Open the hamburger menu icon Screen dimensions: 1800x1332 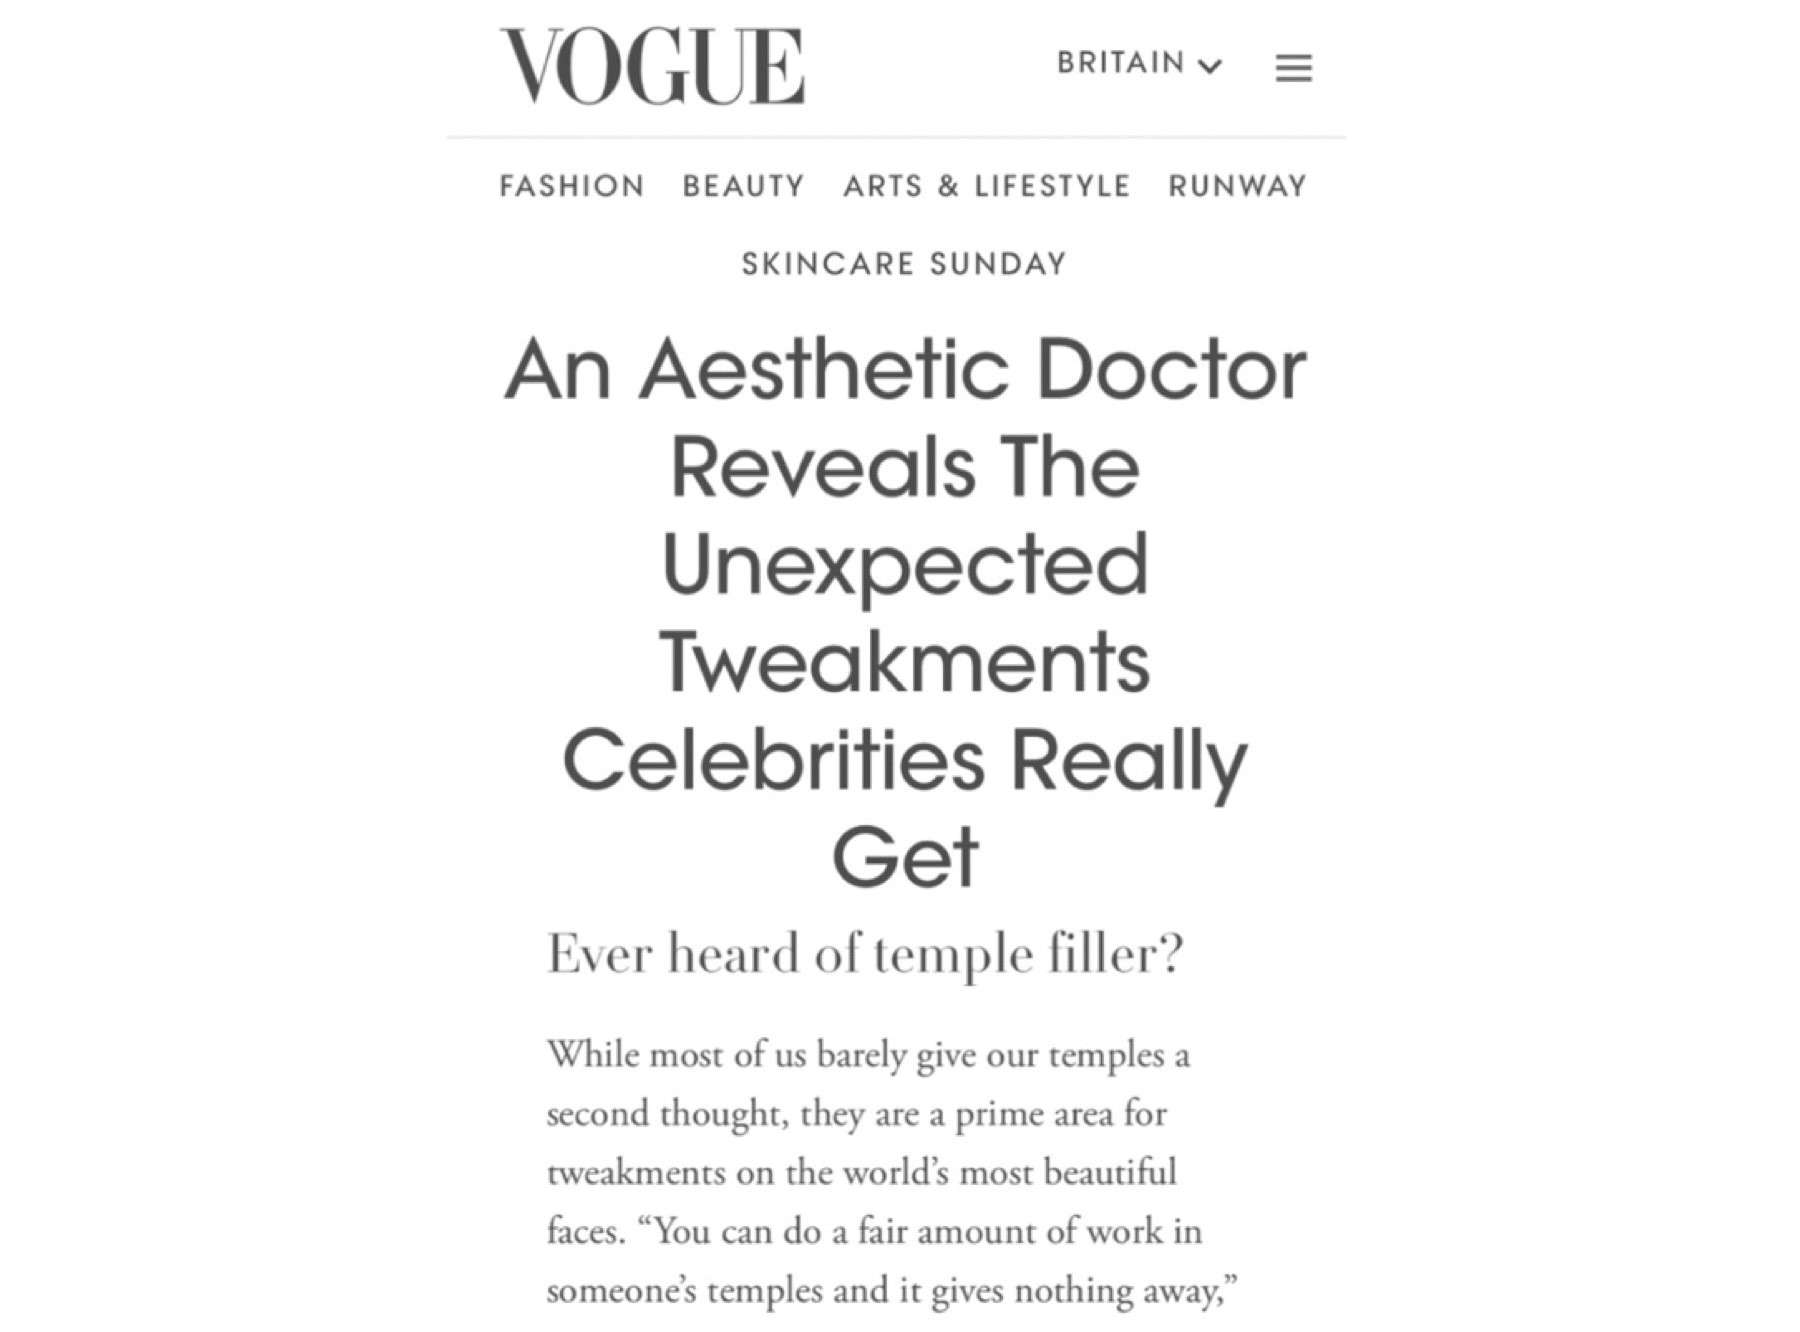coord(1293,67)
